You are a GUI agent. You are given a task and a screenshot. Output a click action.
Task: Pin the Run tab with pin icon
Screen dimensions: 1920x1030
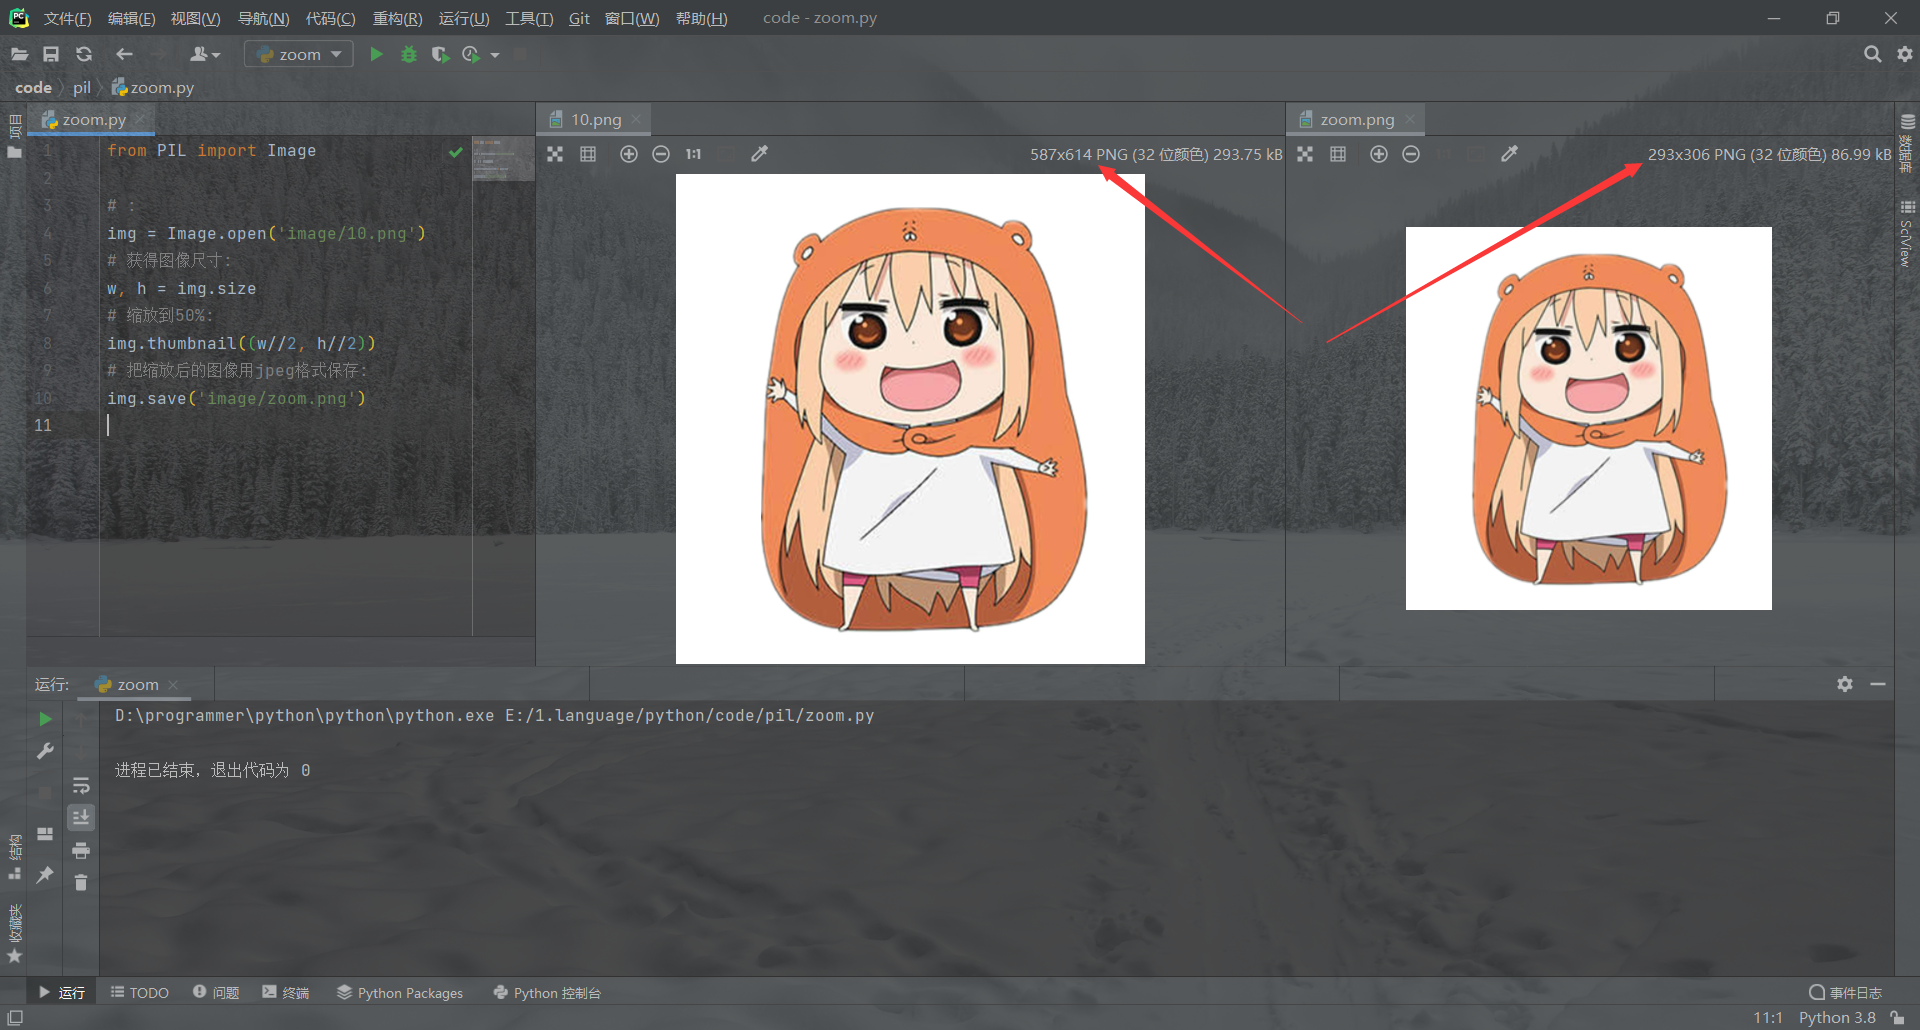coord(45,875)
